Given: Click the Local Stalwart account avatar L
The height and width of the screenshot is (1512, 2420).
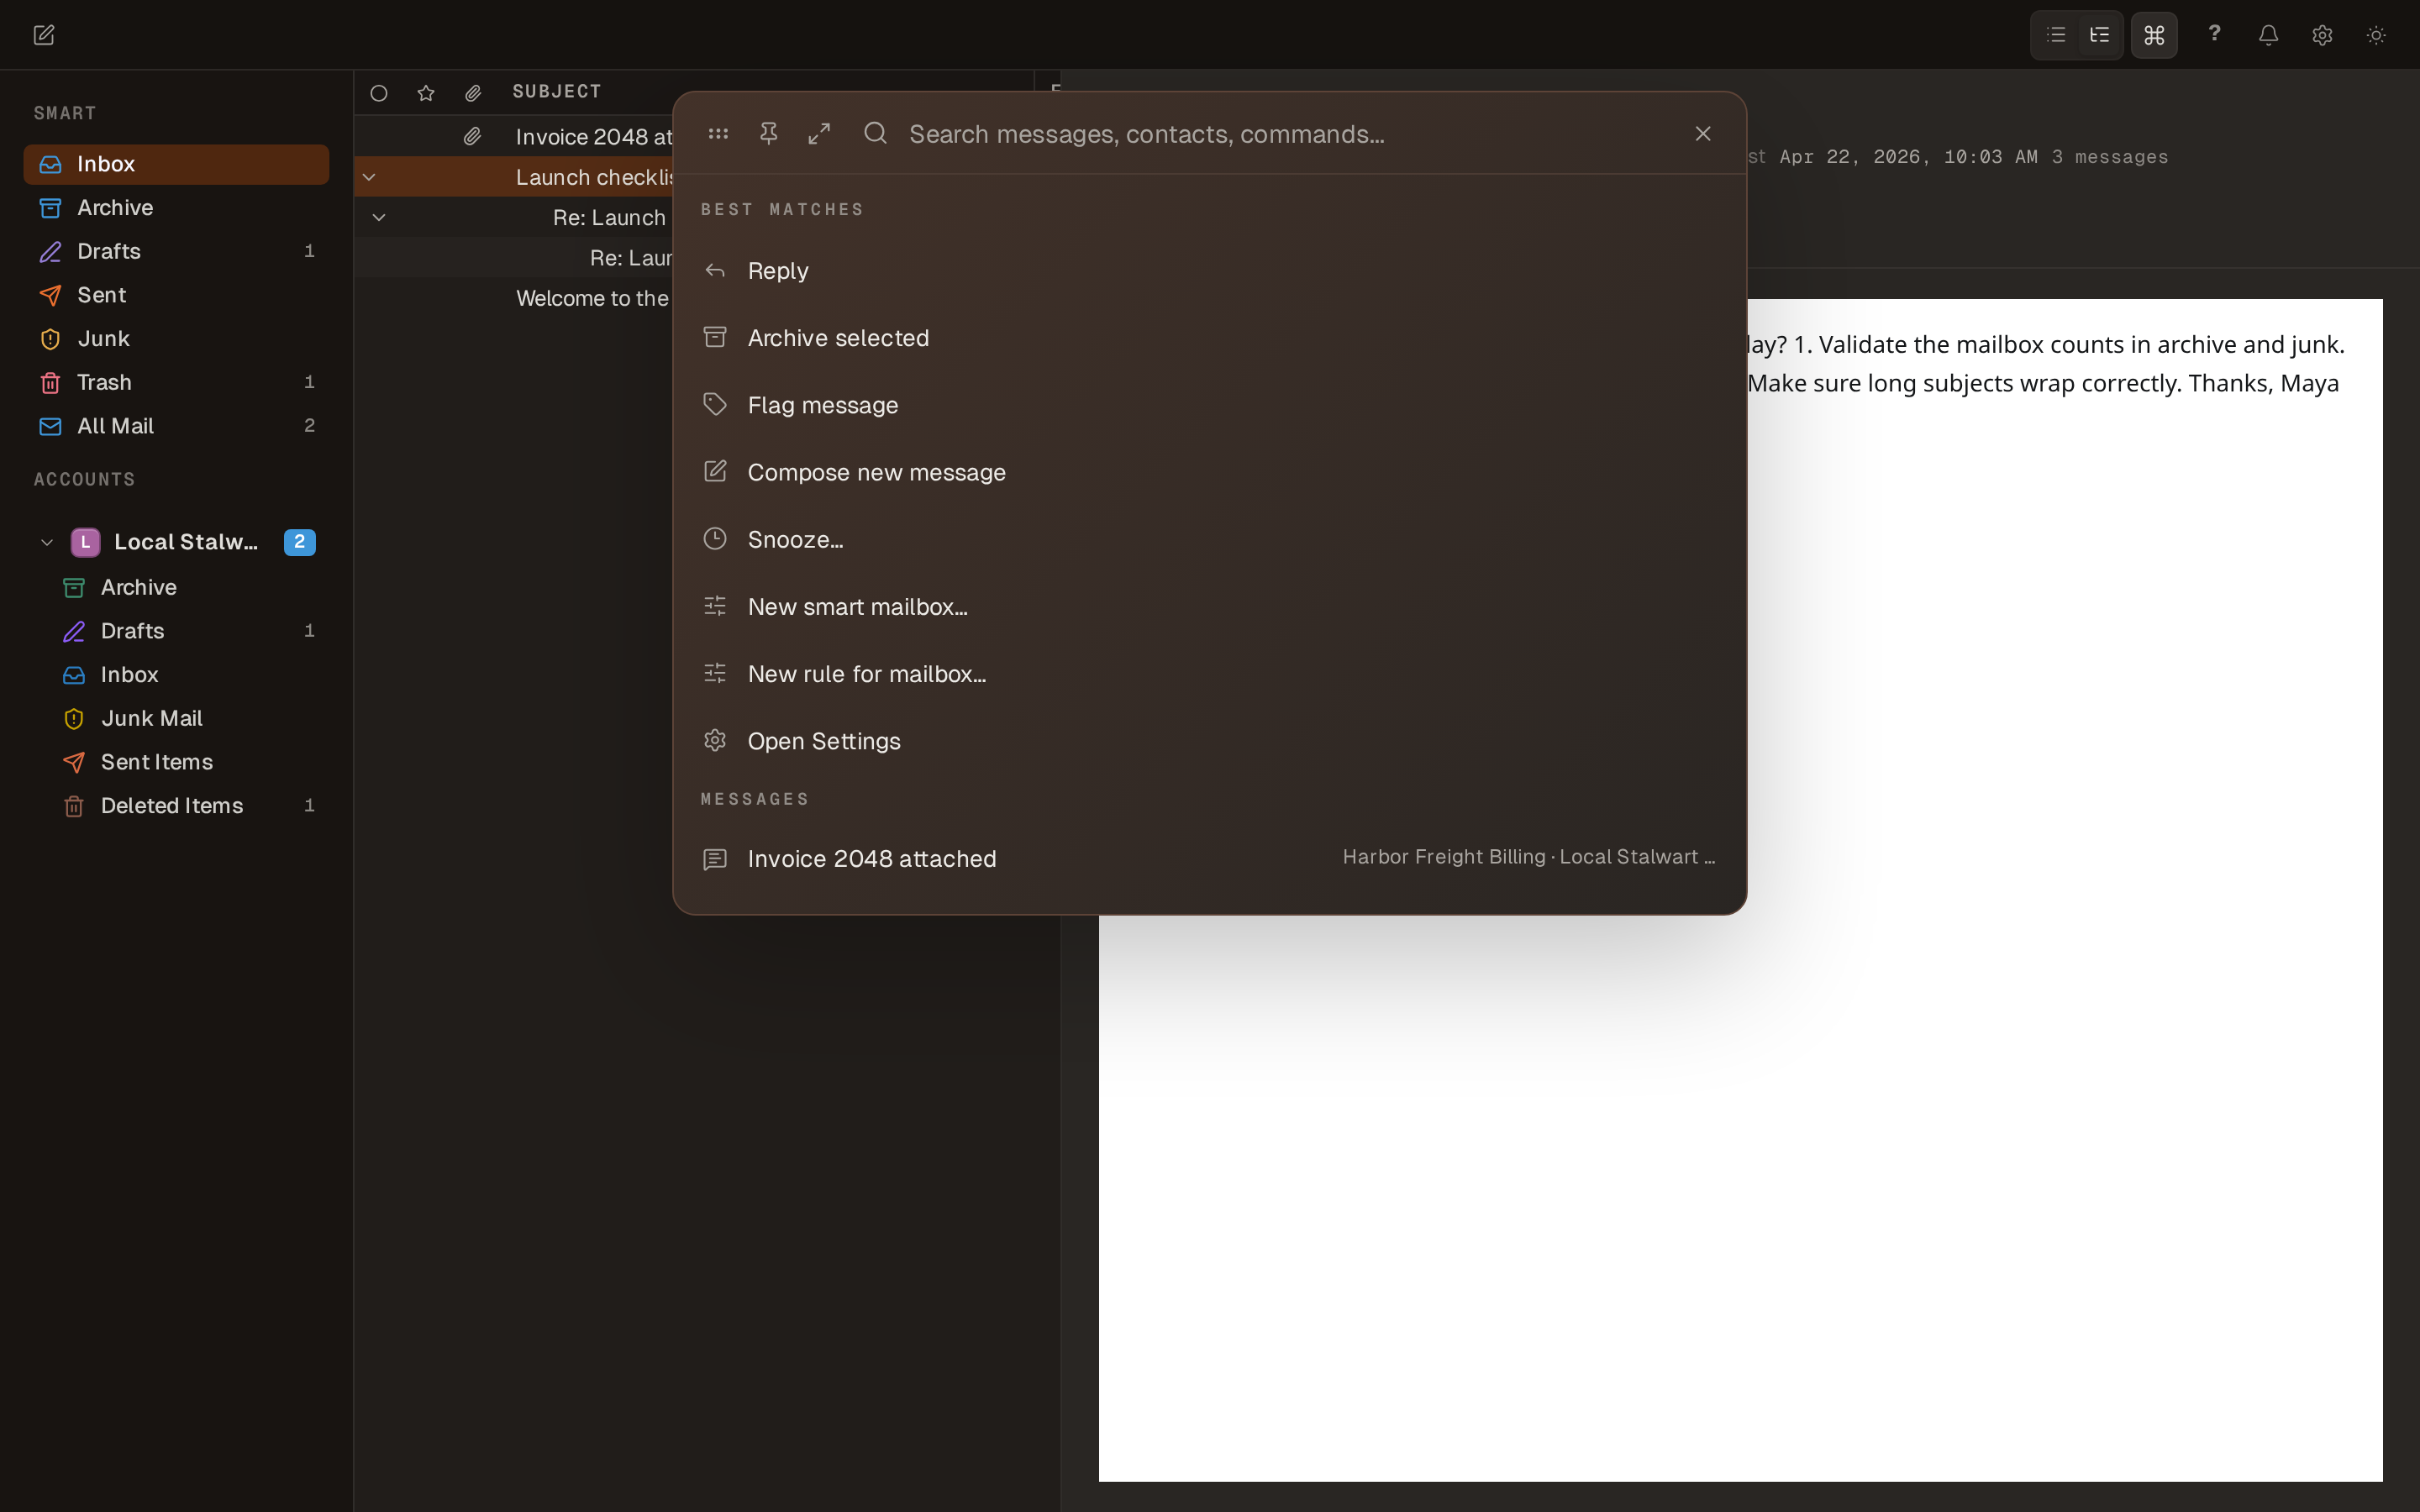Looking at the screenshot, I should [85, 542].
